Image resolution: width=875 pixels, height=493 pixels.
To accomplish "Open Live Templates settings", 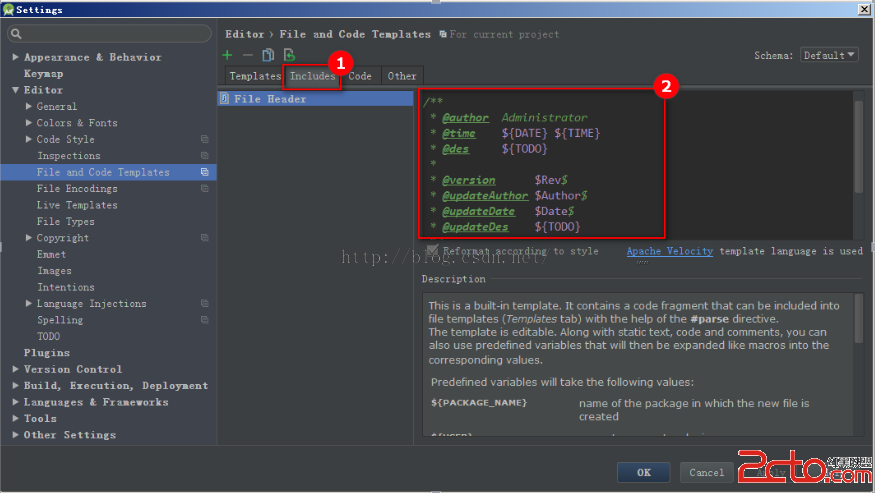I will click(x=77, y=205).
